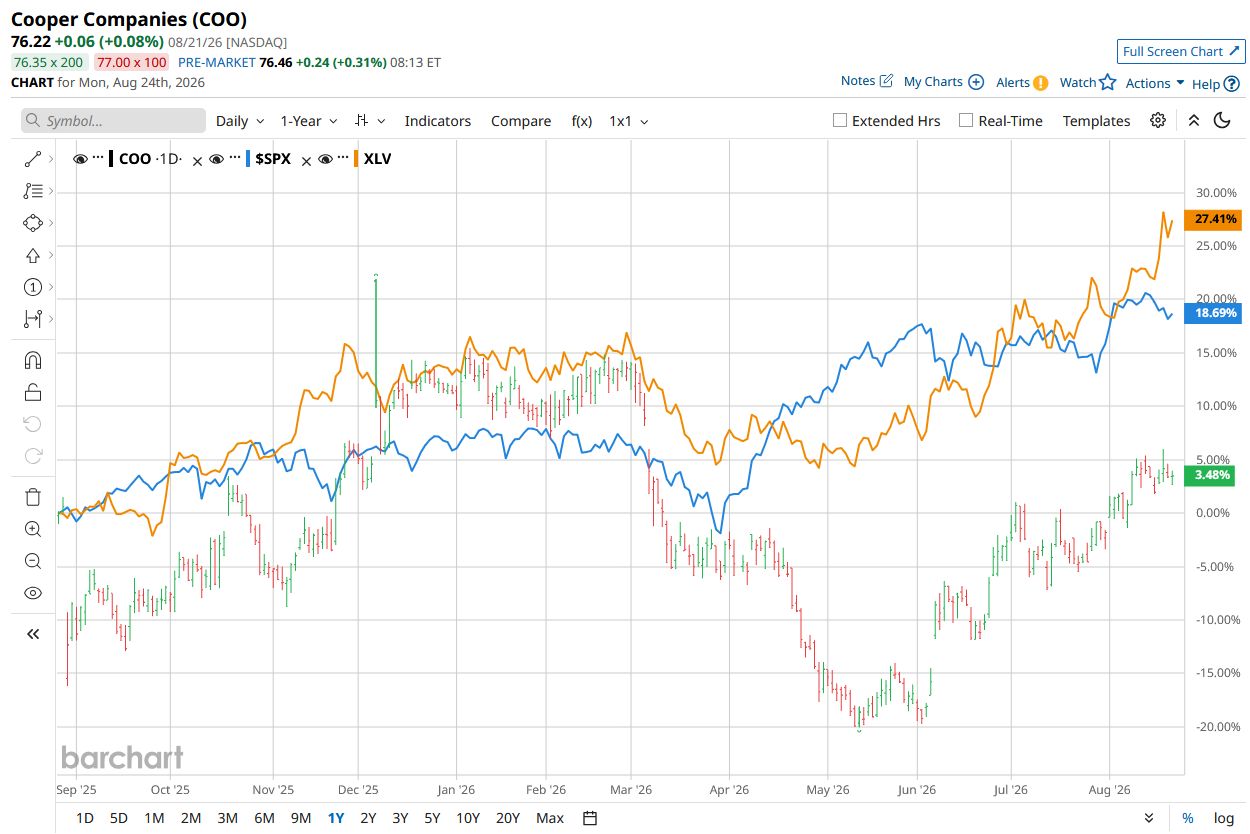Select the 5Y time range
This screenshot has width=1250, height=834.
(432, 818)
